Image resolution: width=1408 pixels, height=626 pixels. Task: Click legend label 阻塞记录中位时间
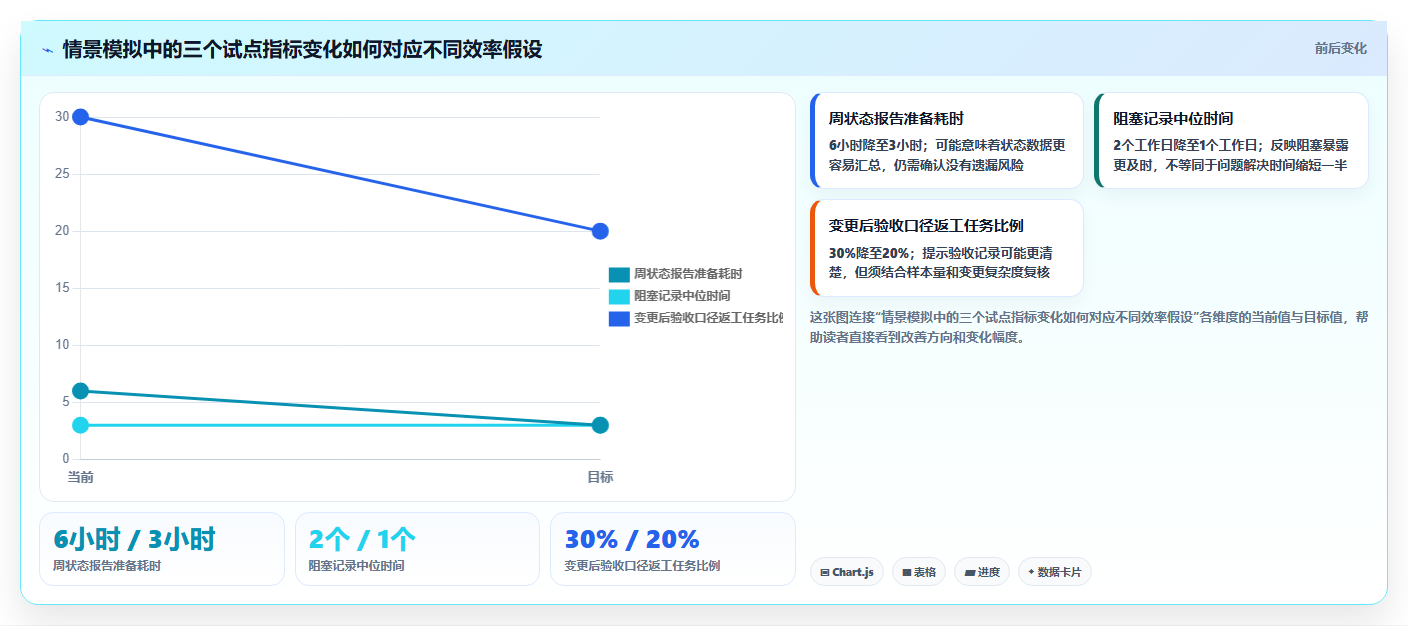682,296
